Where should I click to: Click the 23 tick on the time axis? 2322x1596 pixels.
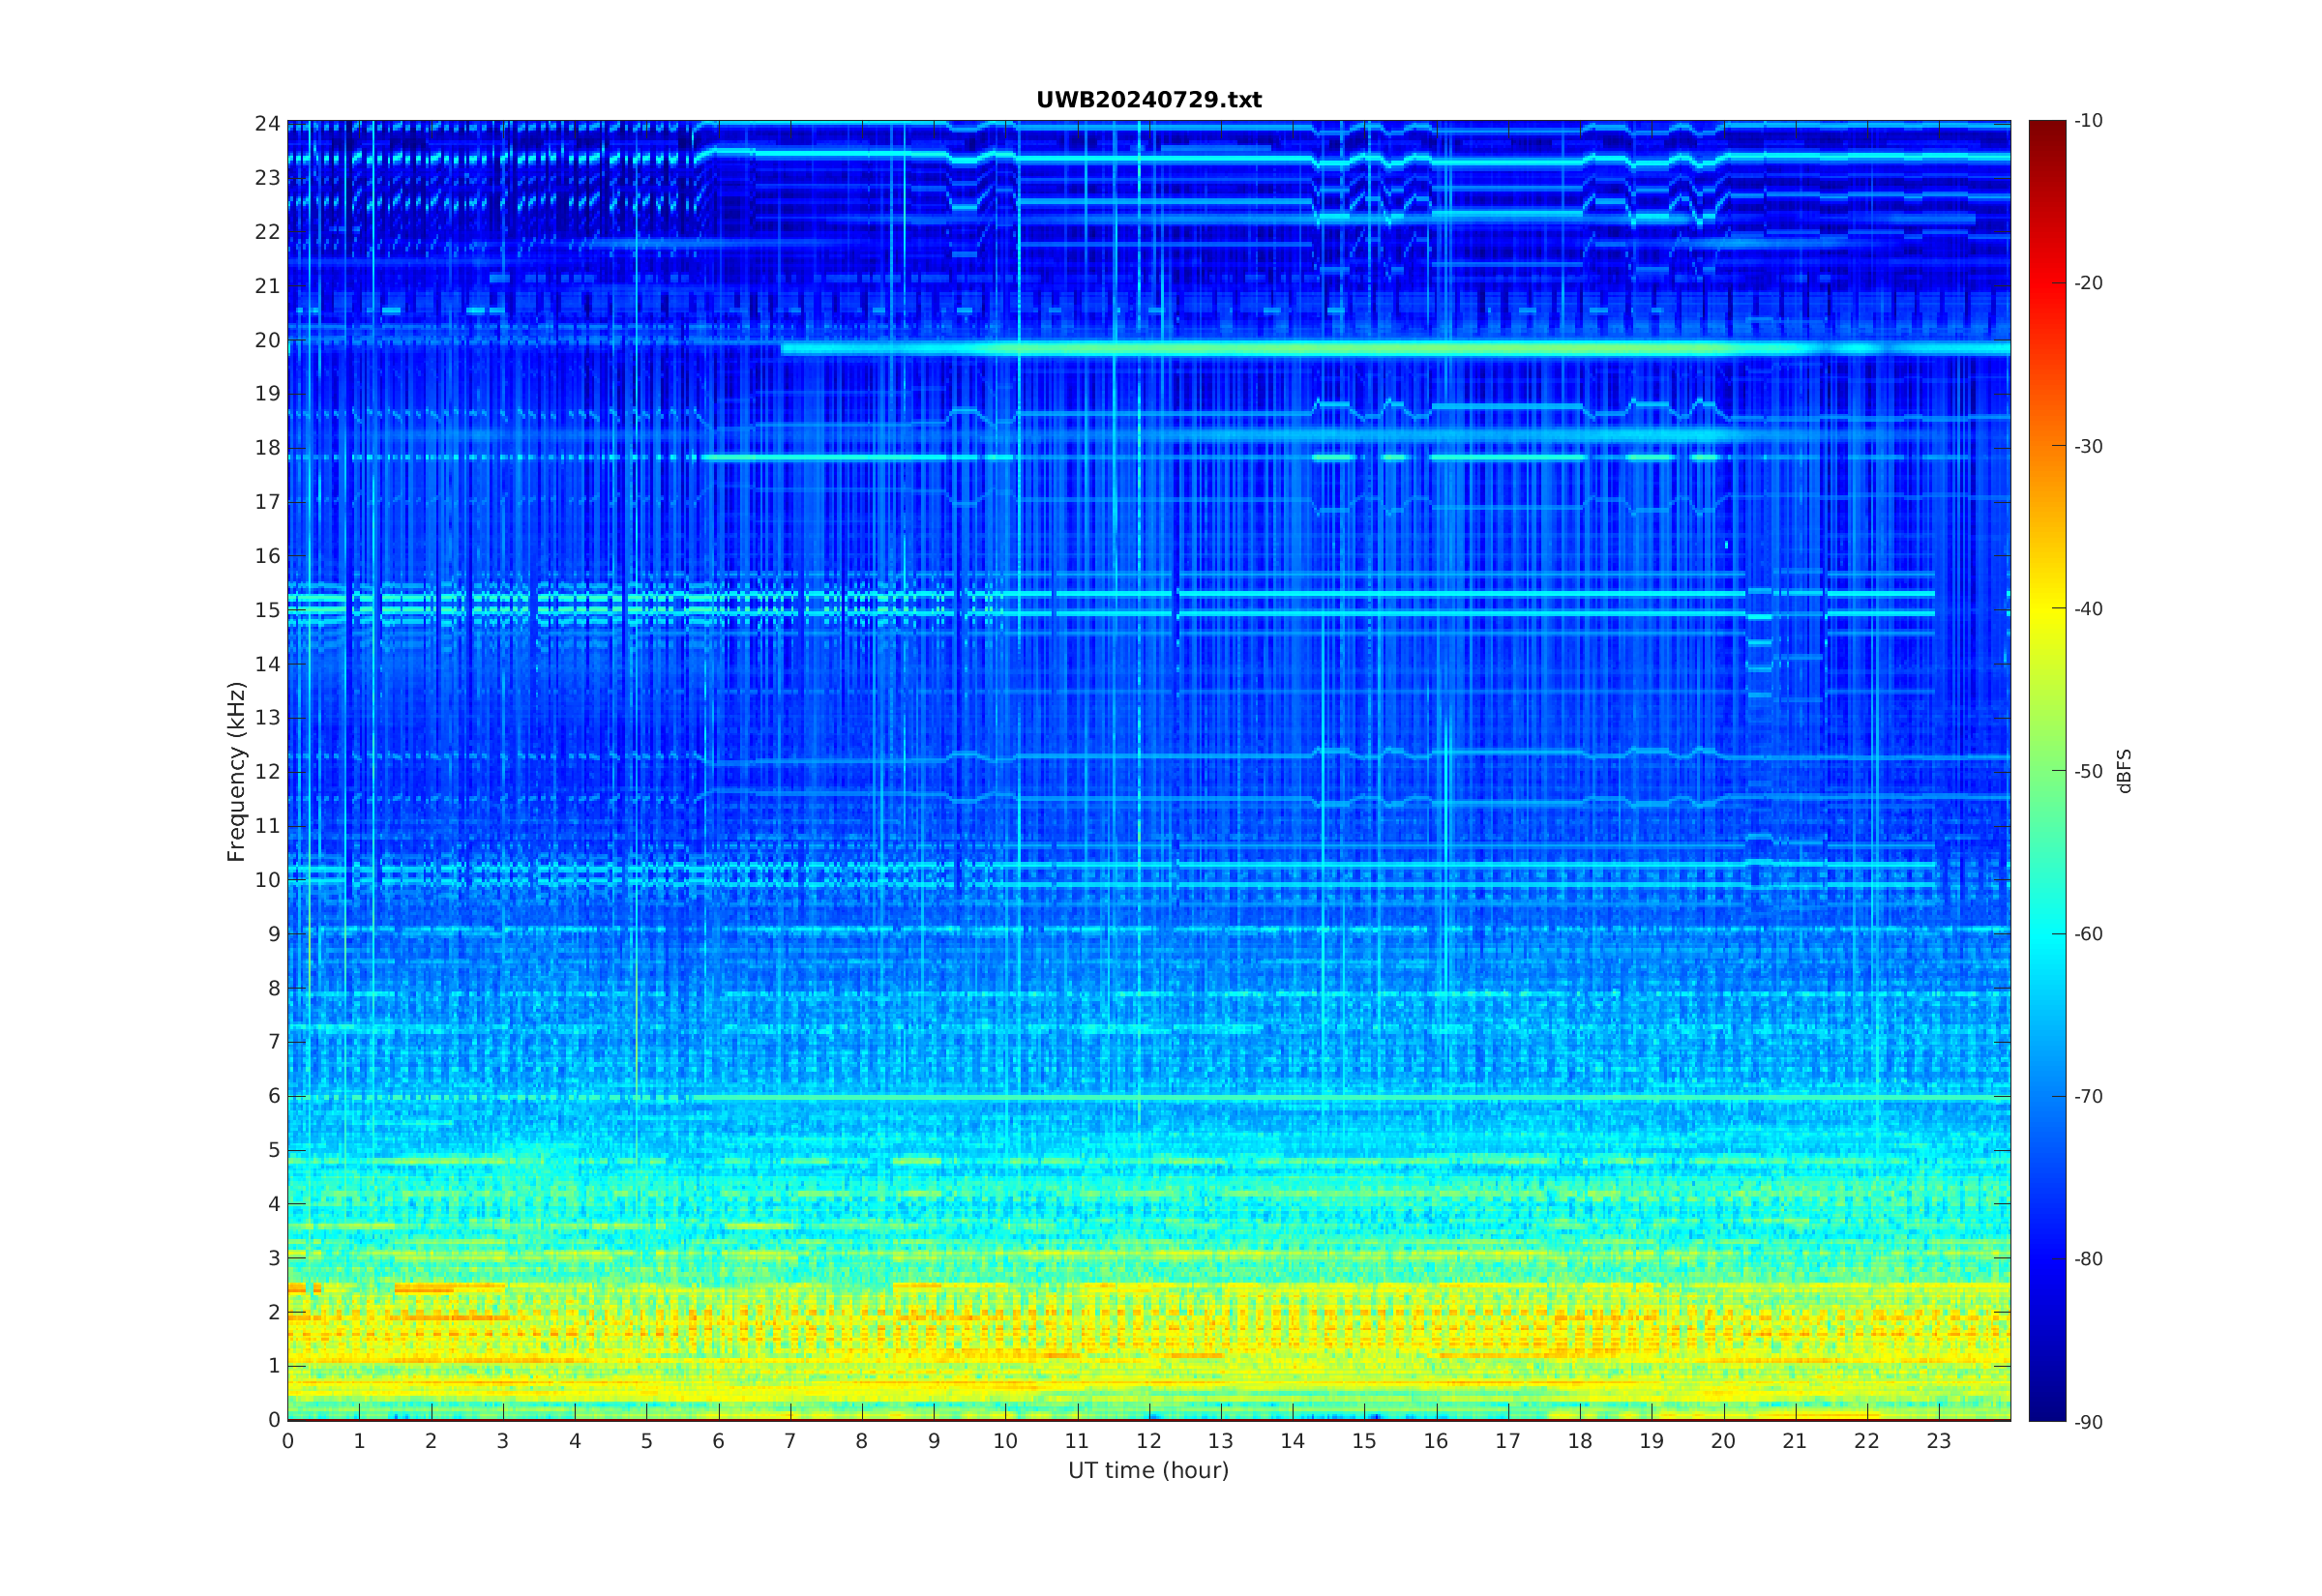[1938, 1441]
